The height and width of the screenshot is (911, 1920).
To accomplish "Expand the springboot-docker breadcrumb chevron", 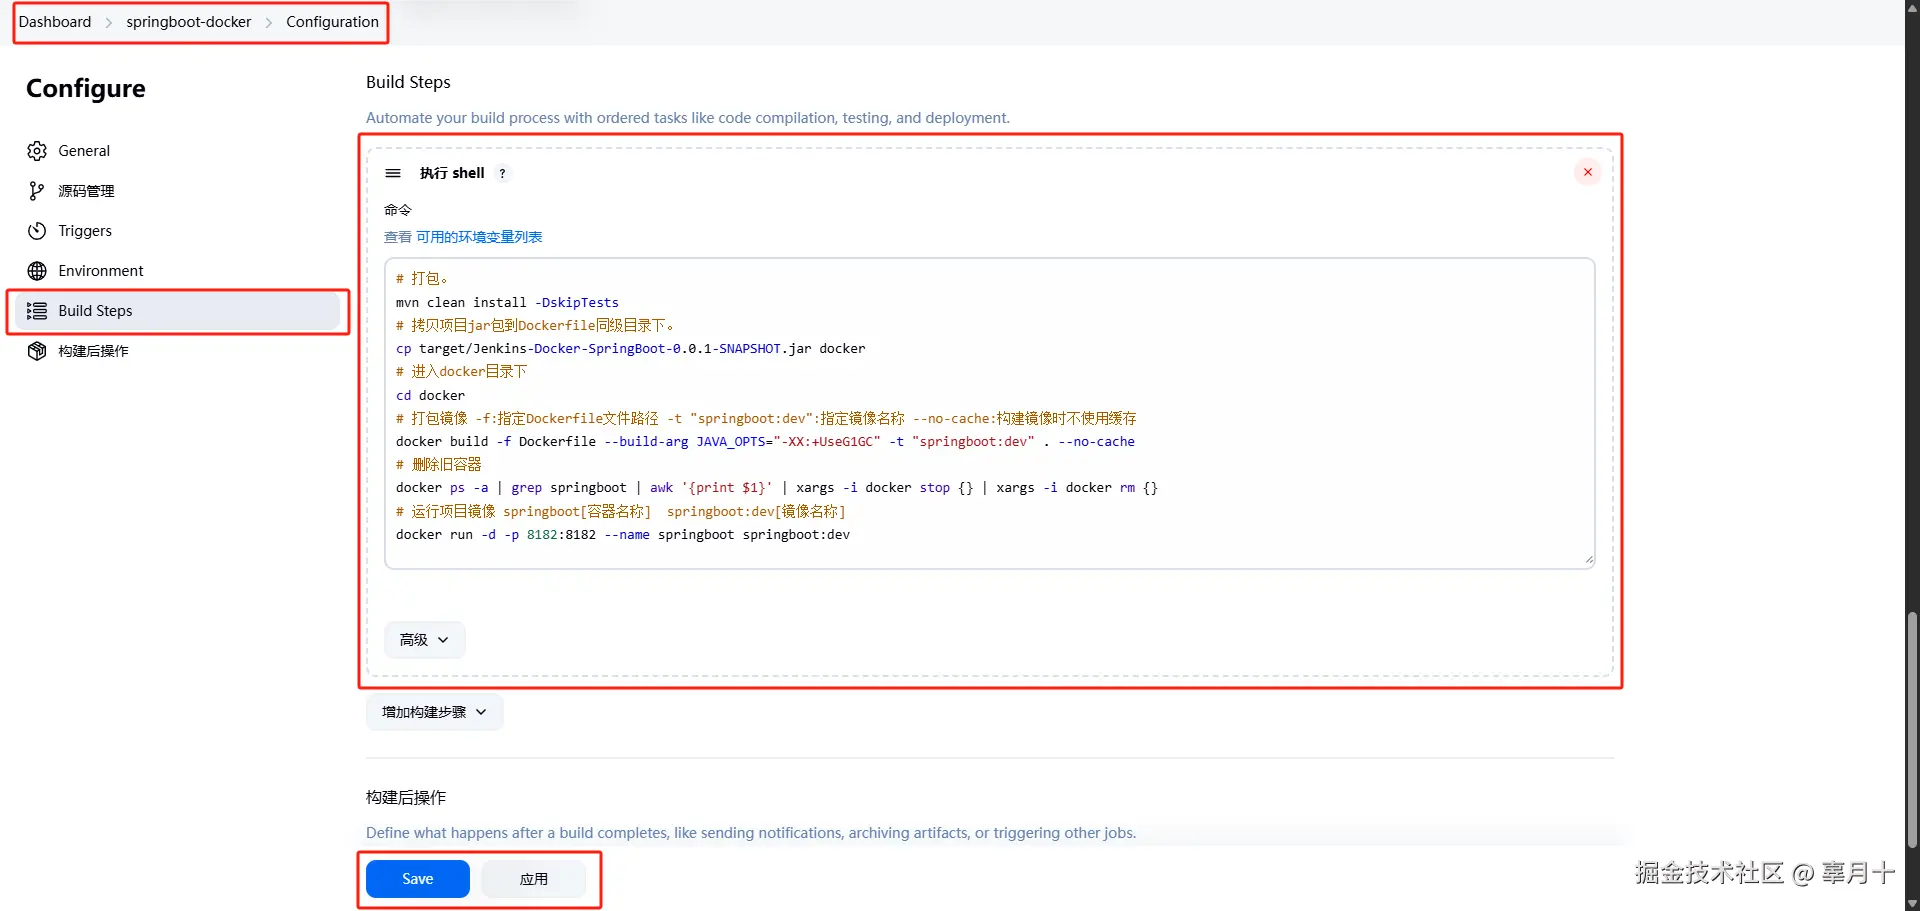I will 269,22.
